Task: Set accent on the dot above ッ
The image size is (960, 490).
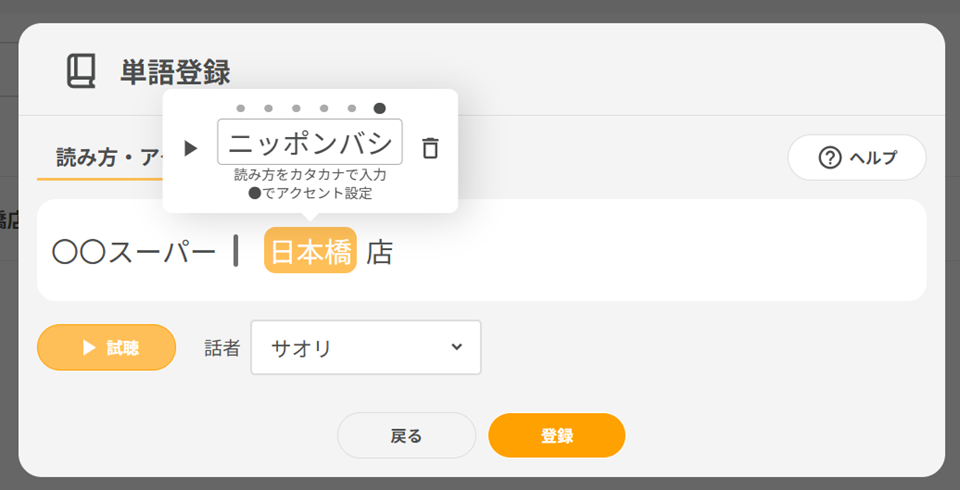Action: click(268, 108)
